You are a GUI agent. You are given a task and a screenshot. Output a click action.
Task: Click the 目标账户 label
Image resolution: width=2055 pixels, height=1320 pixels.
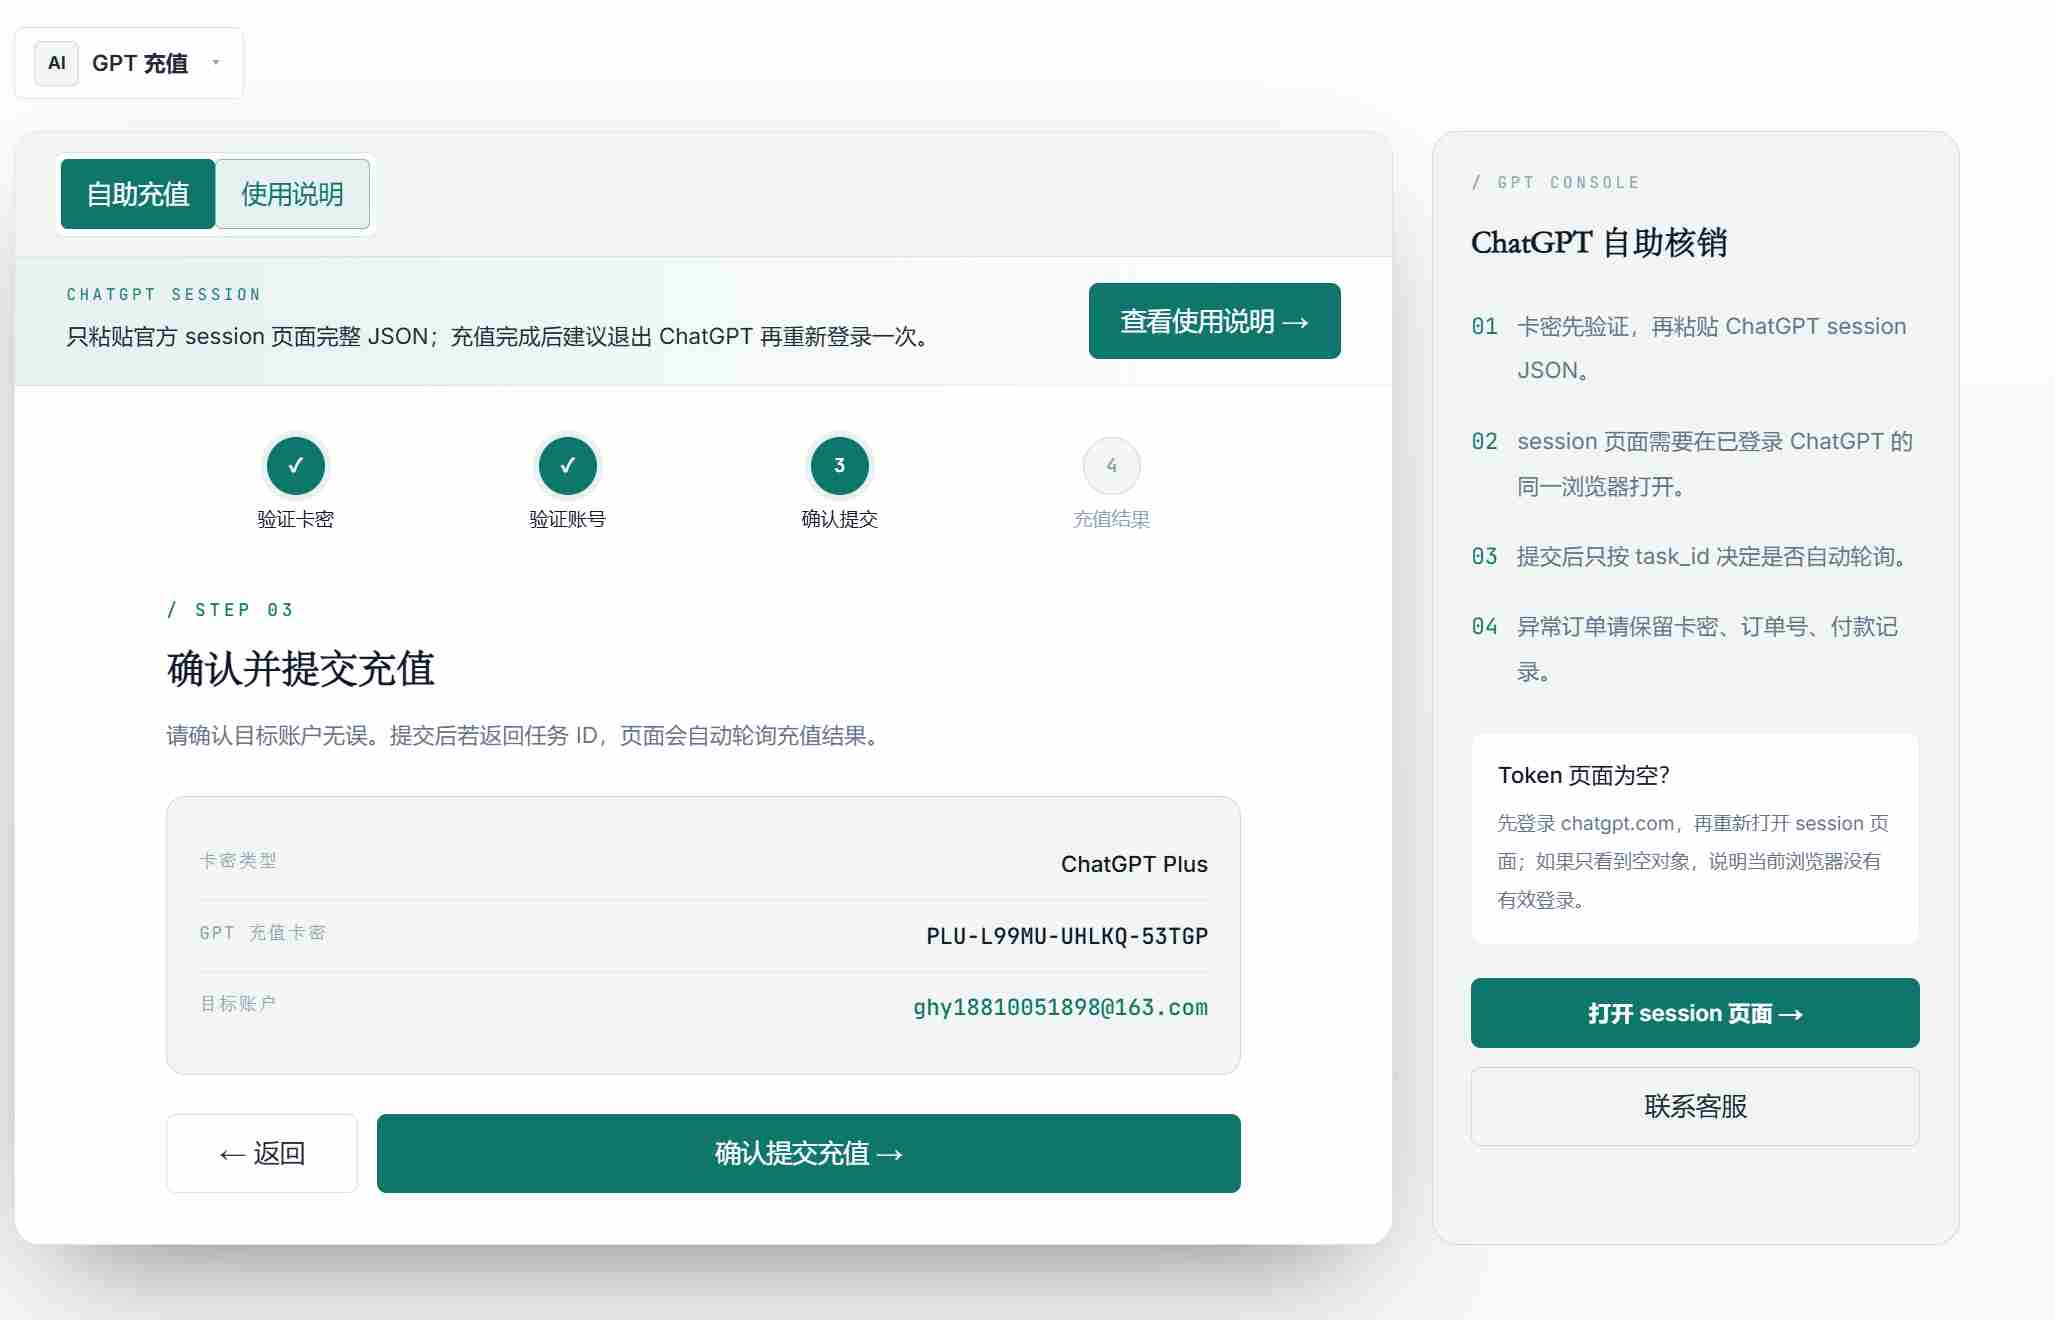tap(238, 1003)
